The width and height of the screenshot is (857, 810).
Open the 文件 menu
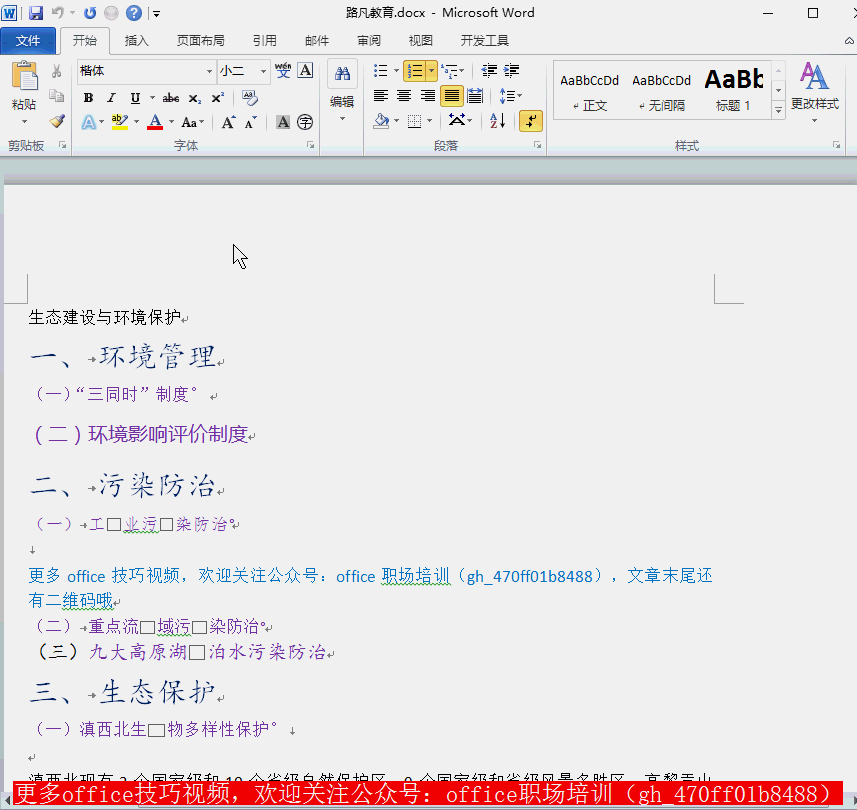click(x=29, y=41)
